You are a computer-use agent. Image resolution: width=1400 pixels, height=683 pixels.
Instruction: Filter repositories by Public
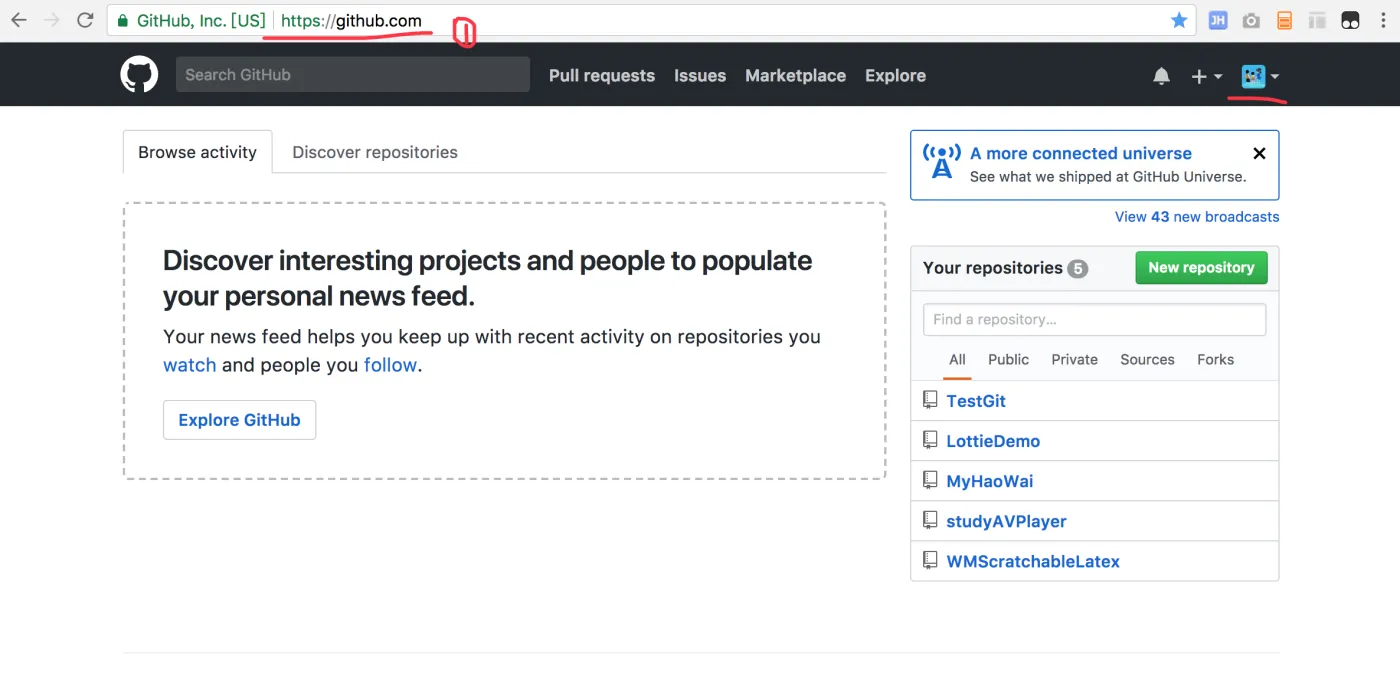[x=1008, y=360]
